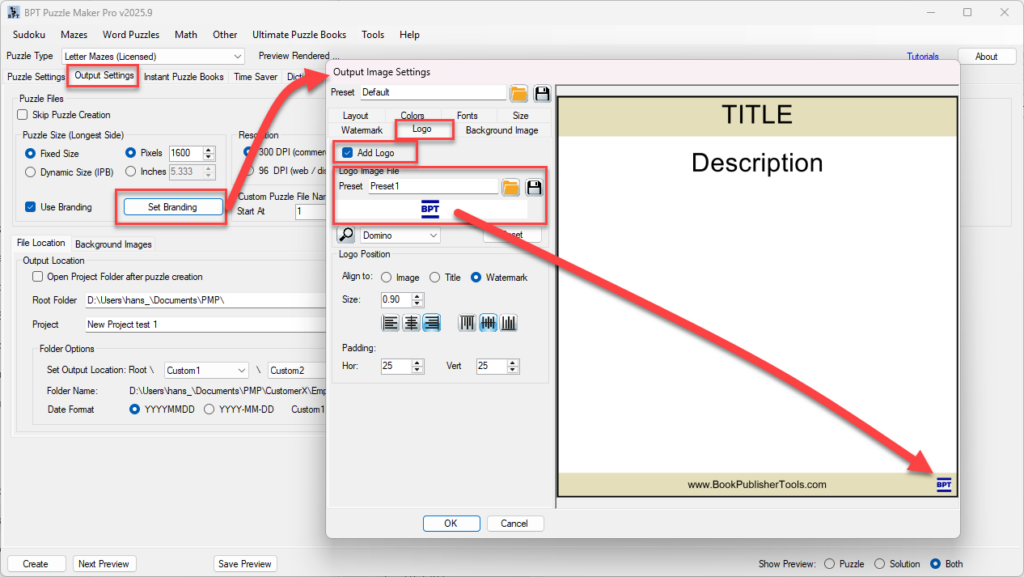Align logo horizontally to the right
Viewport: 1024px width, 577px height.
[x=431, y=323]
